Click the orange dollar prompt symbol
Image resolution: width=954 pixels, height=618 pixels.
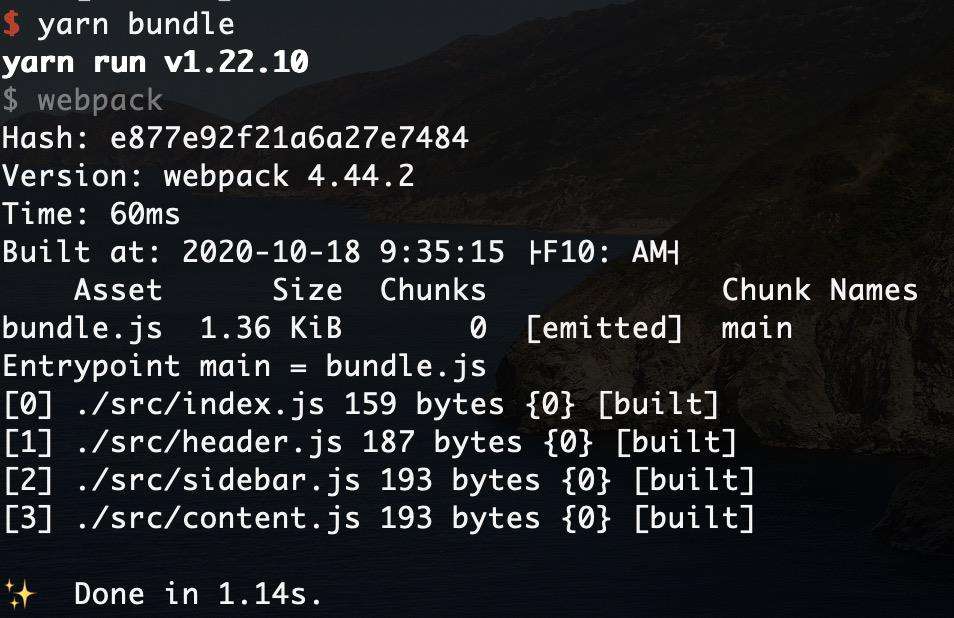11,24
